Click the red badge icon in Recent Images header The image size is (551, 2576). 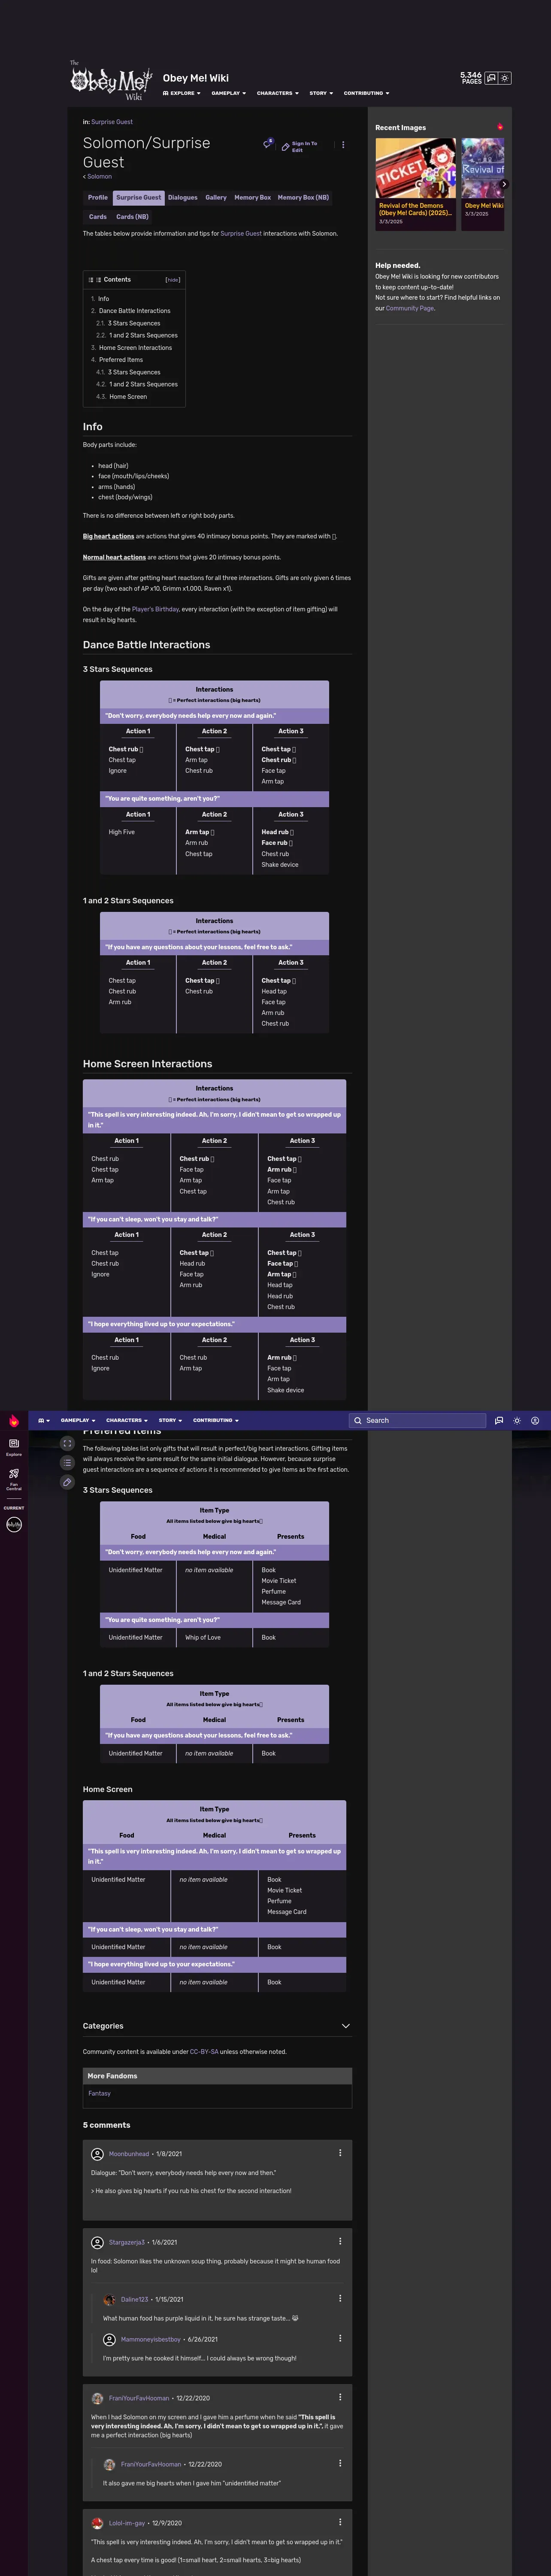click(x=499, y=127)
